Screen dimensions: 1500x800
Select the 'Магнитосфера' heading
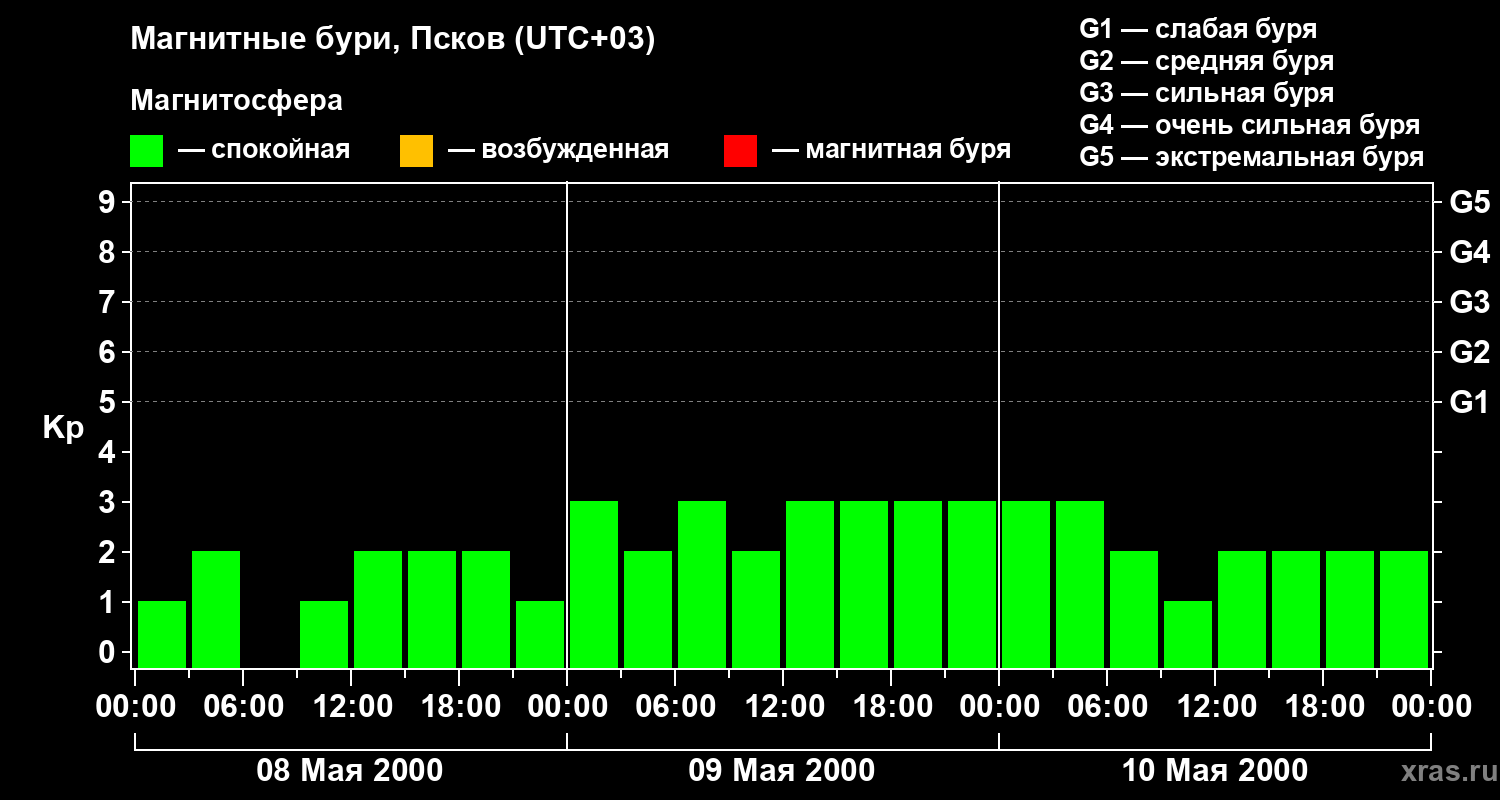coord(237,101)
